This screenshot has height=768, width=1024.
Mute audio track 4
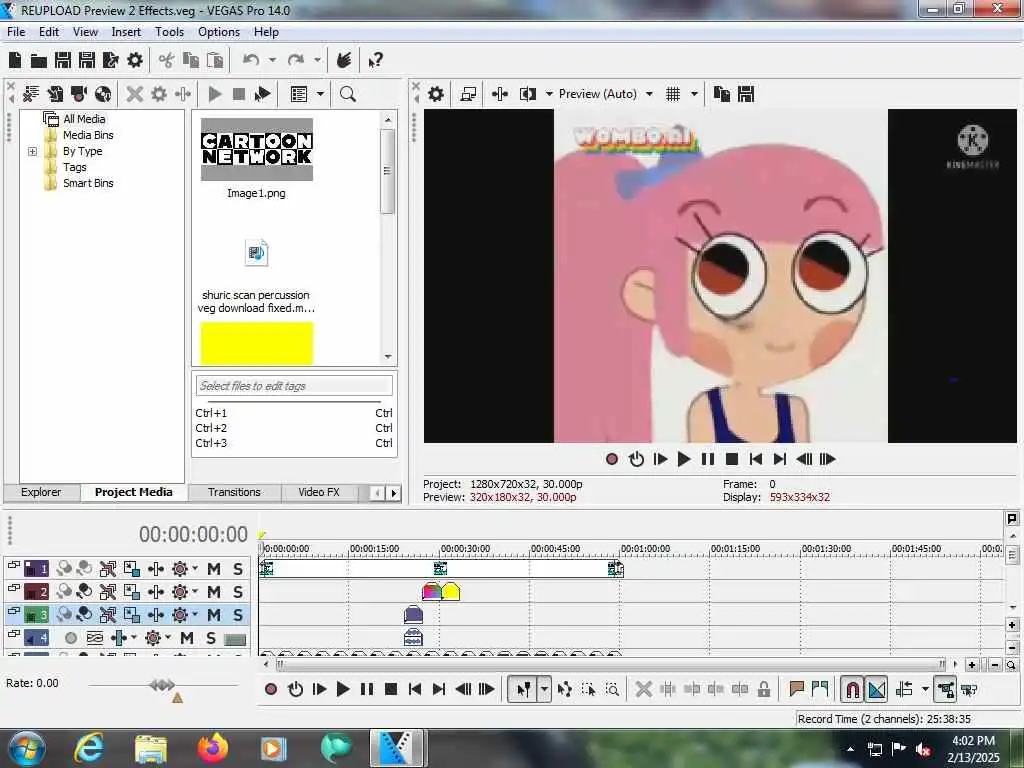tap(187, 637)
